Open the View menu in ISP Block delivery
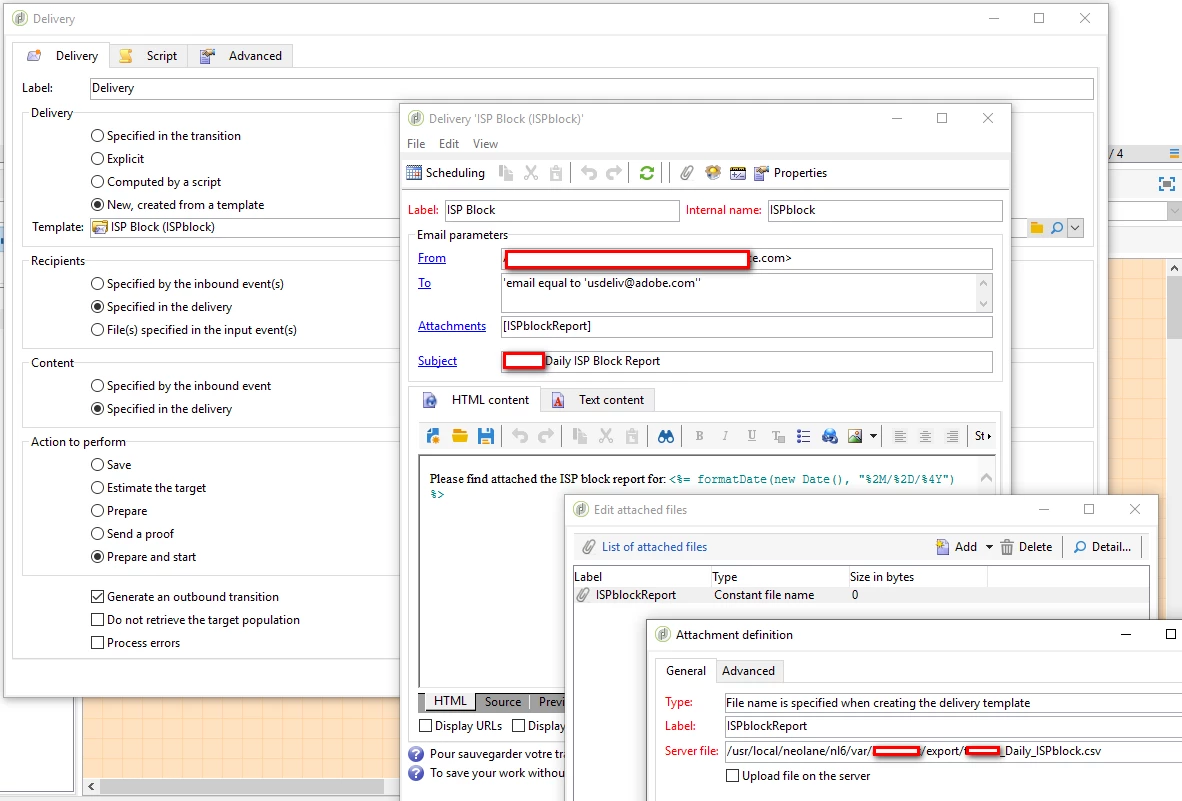 485,144
